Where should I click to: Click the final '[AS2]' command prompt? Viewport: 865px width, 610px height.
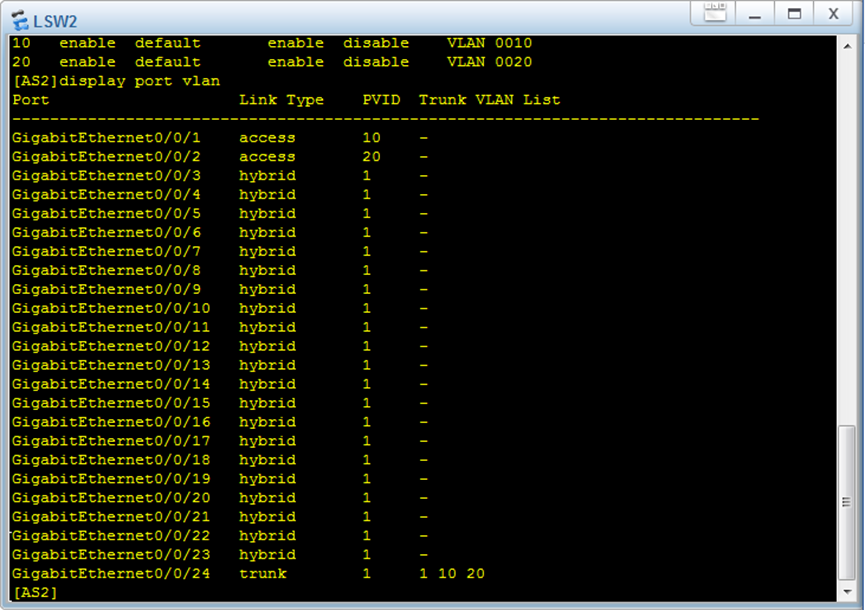(x=35, y=593)
